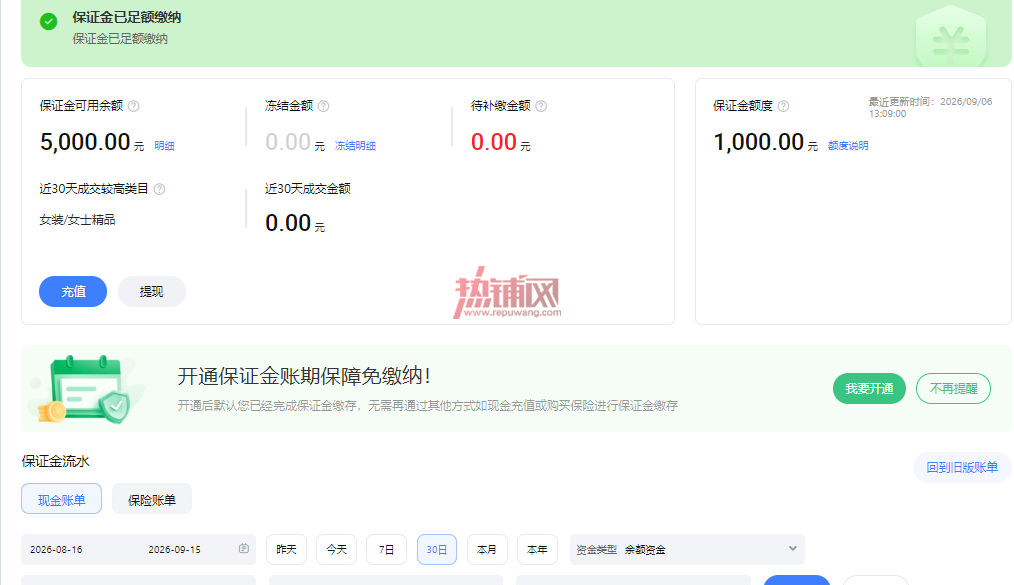Click question mark beside 待补缴金额

(541, 106)
